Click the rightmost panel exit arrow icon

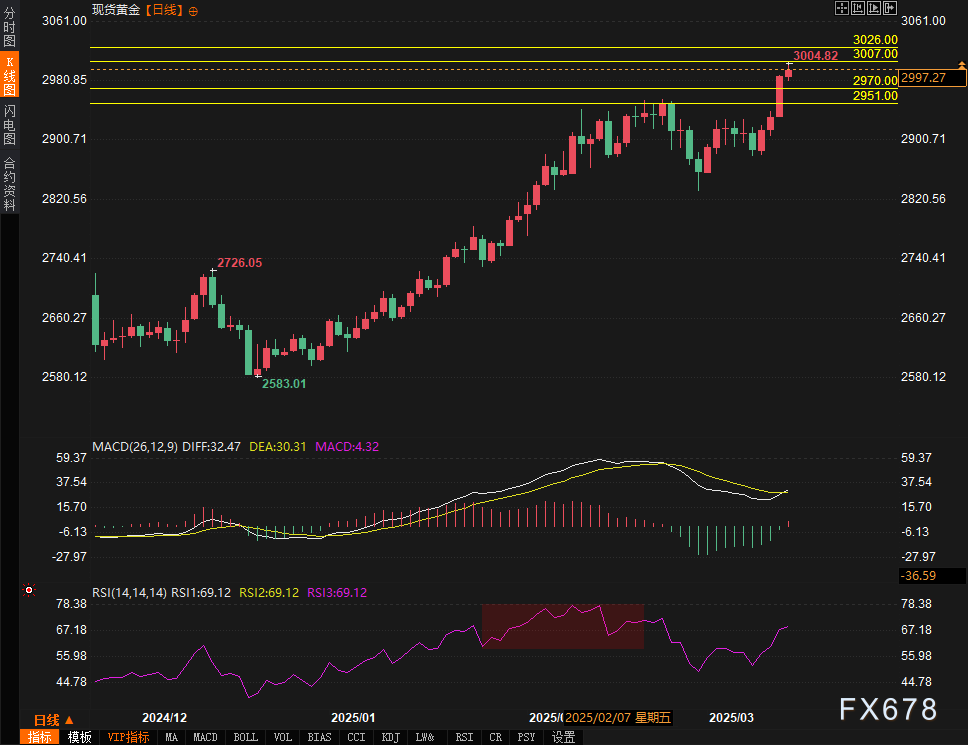889,8
